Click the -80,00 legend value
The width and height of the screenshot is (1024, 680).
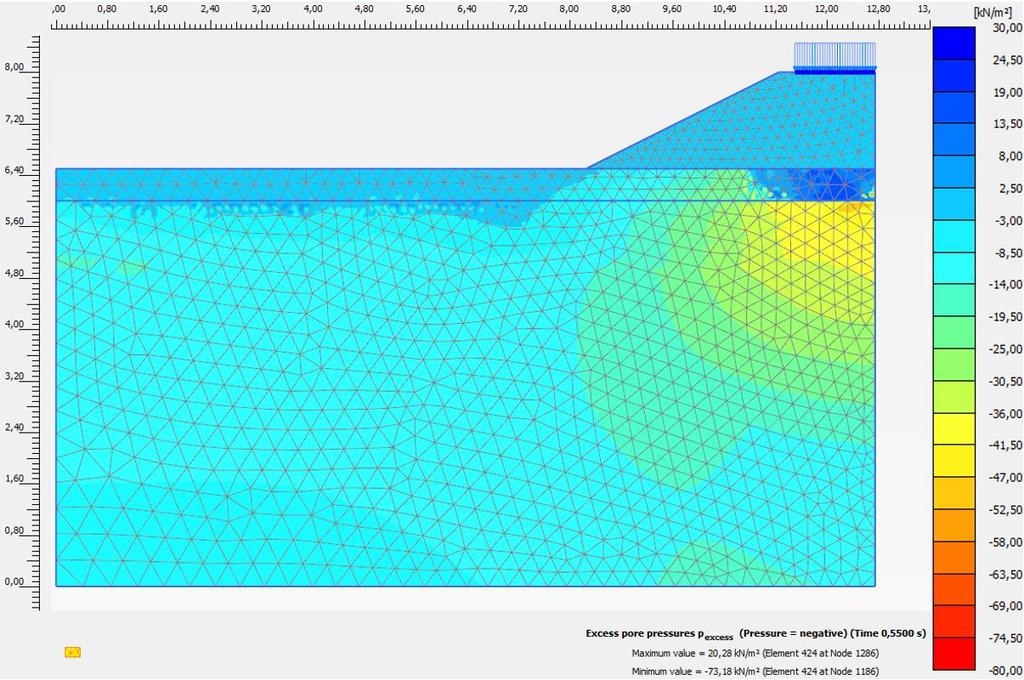tap(1006, 670)
